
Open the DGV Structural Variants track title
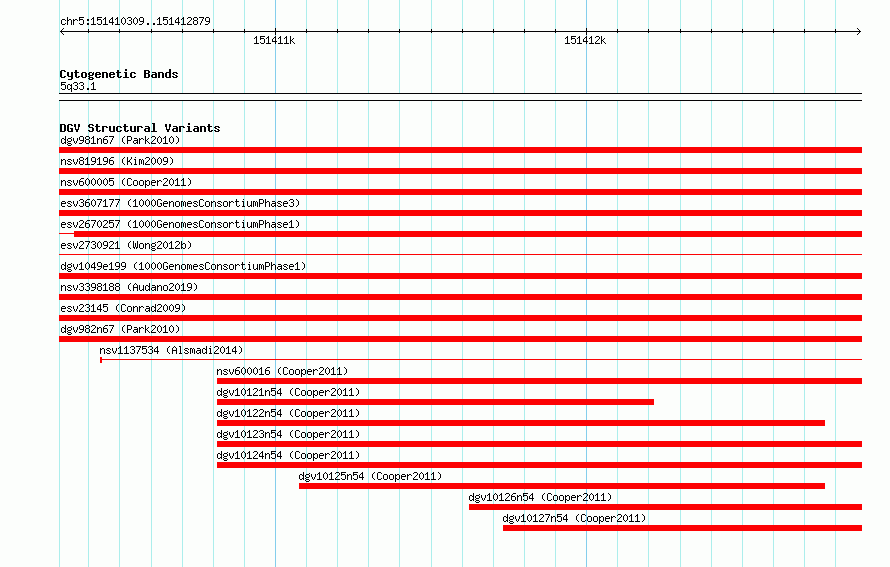click(x=140, y=128)
